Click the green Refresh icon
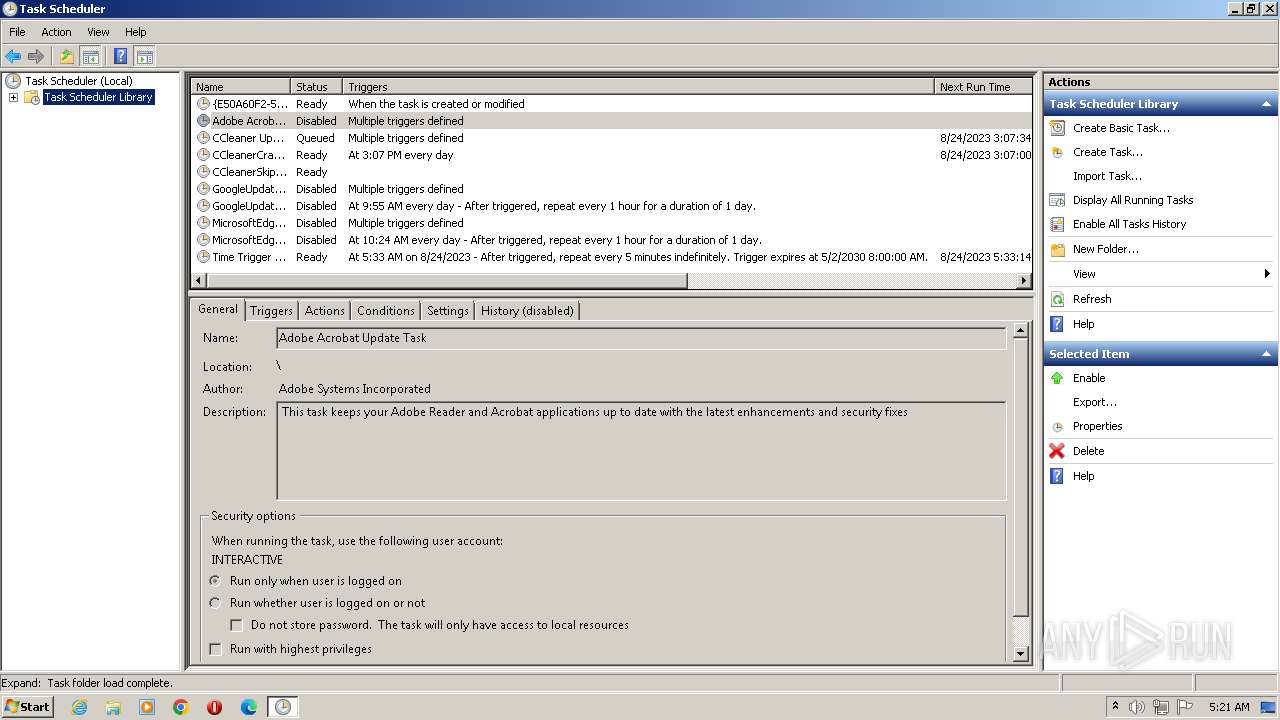The image size is (1280, 720). click(x=1057, y=299)
